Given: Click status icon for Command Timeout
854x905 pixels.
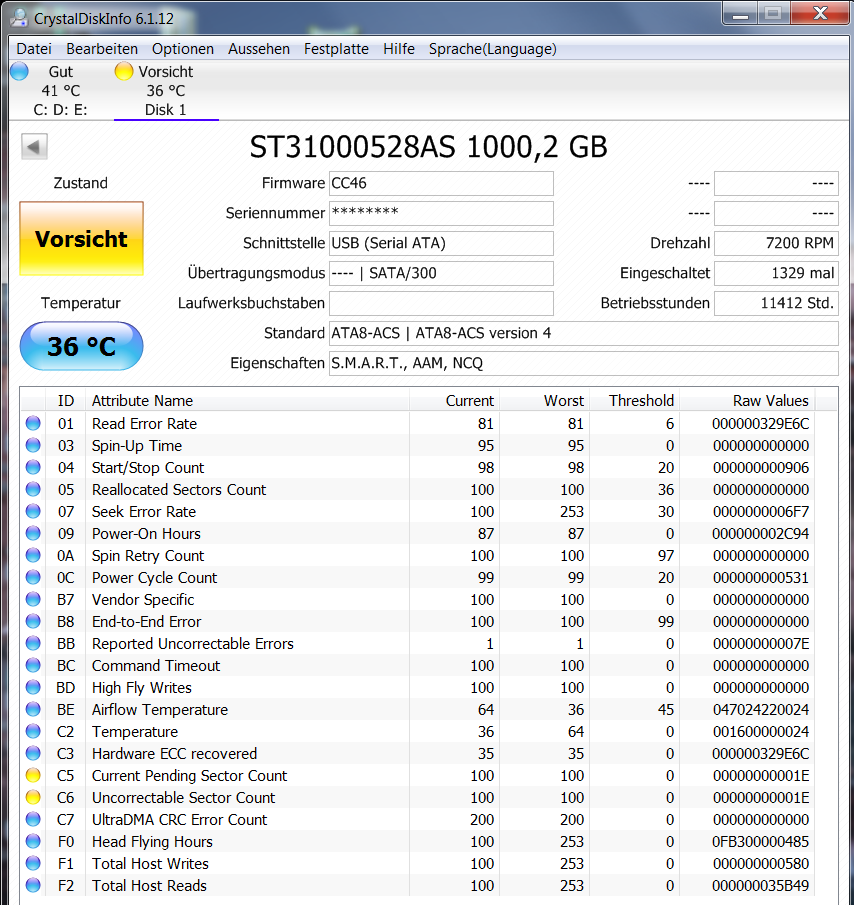Looking at the screenshot, I should coord(33,665).
